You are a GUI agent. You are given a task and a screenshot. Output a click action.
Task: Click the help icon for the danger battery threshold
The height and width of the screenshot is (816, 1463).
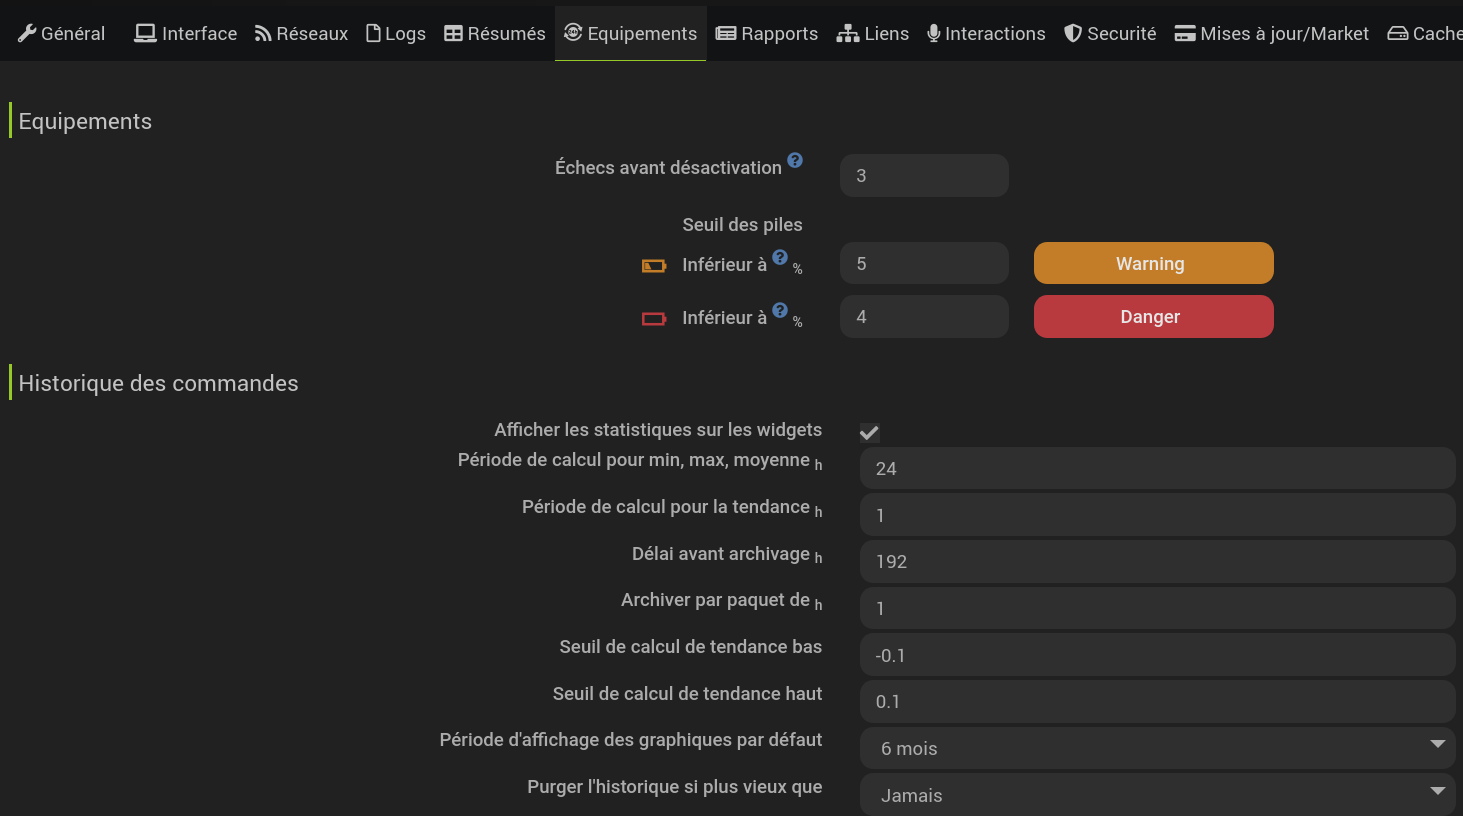point(780,310)
